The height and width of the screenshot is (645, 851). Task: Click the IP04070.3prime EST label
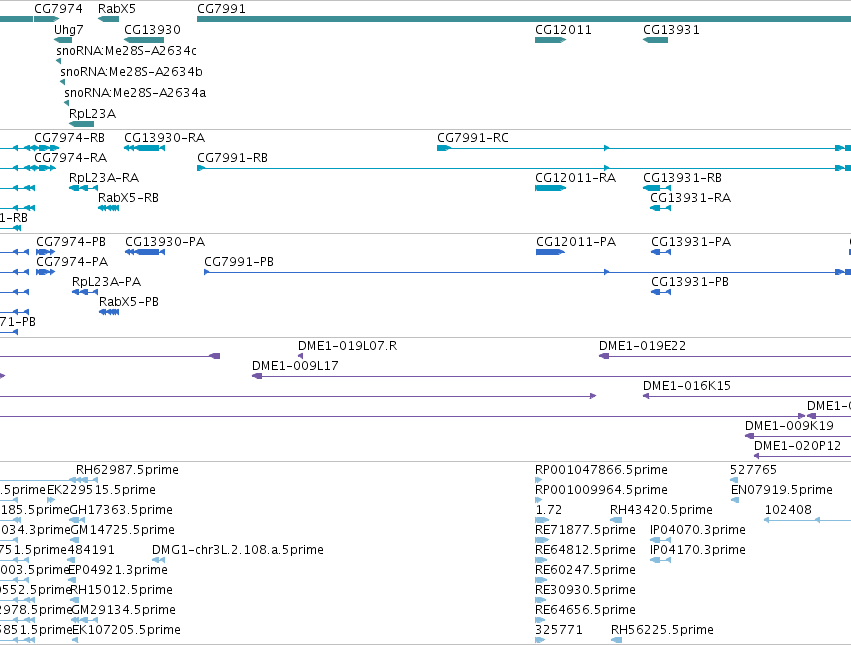(697, 530)
